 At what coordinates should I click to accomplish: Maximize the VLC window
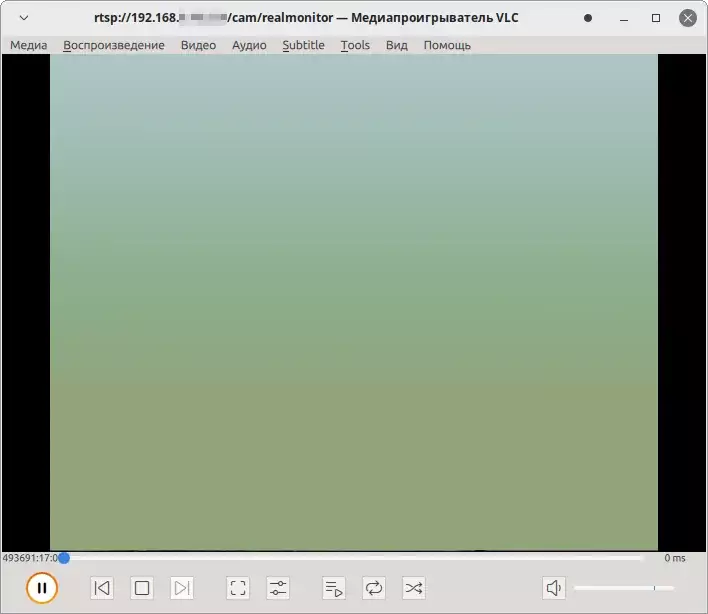click(656, 18)
